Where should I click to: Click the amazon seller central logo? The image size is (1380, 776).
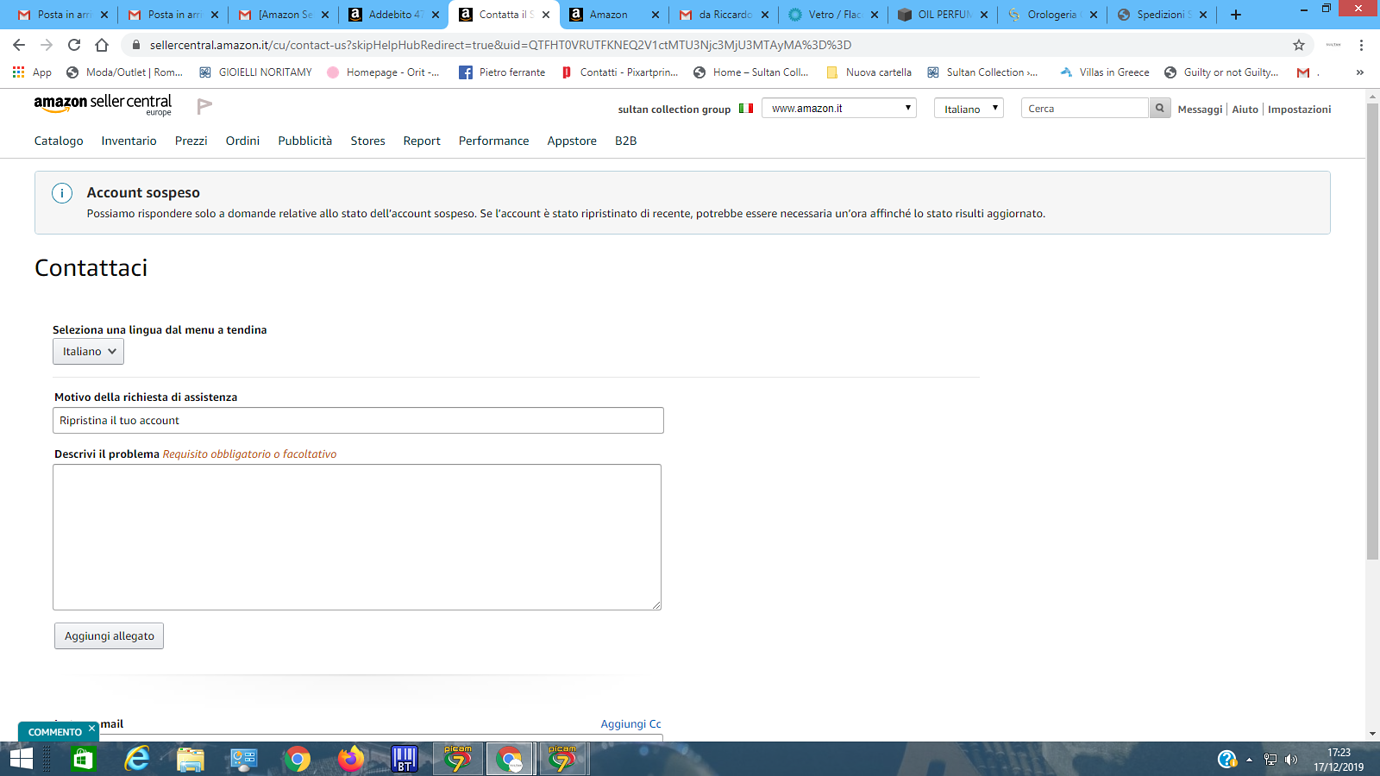103,105
